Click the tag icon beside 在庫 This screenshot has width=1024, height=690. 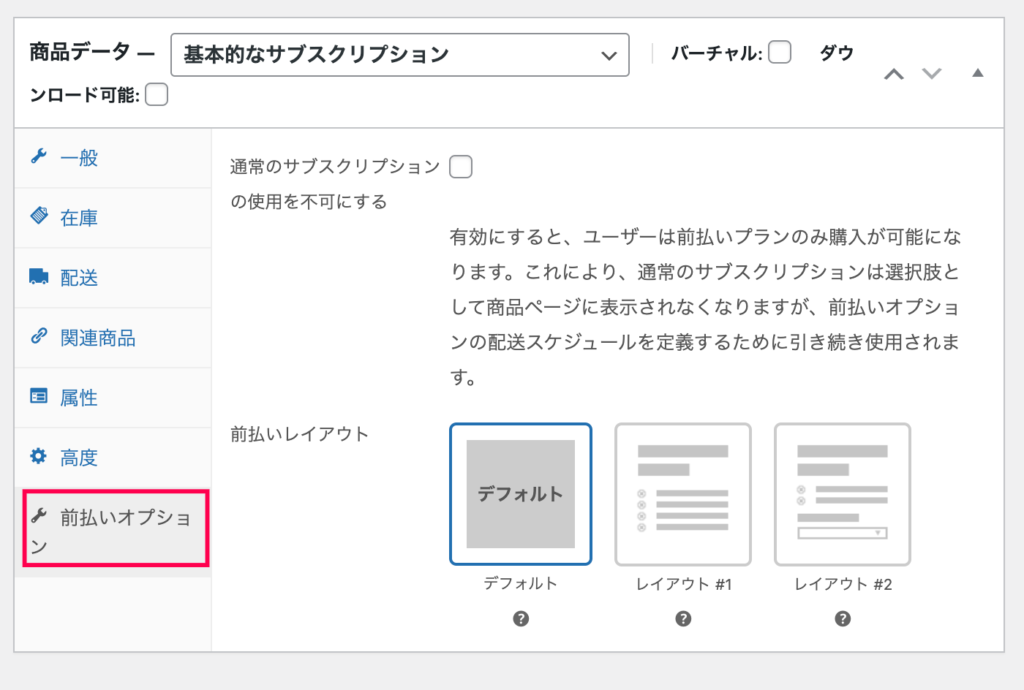coord(39,215)
